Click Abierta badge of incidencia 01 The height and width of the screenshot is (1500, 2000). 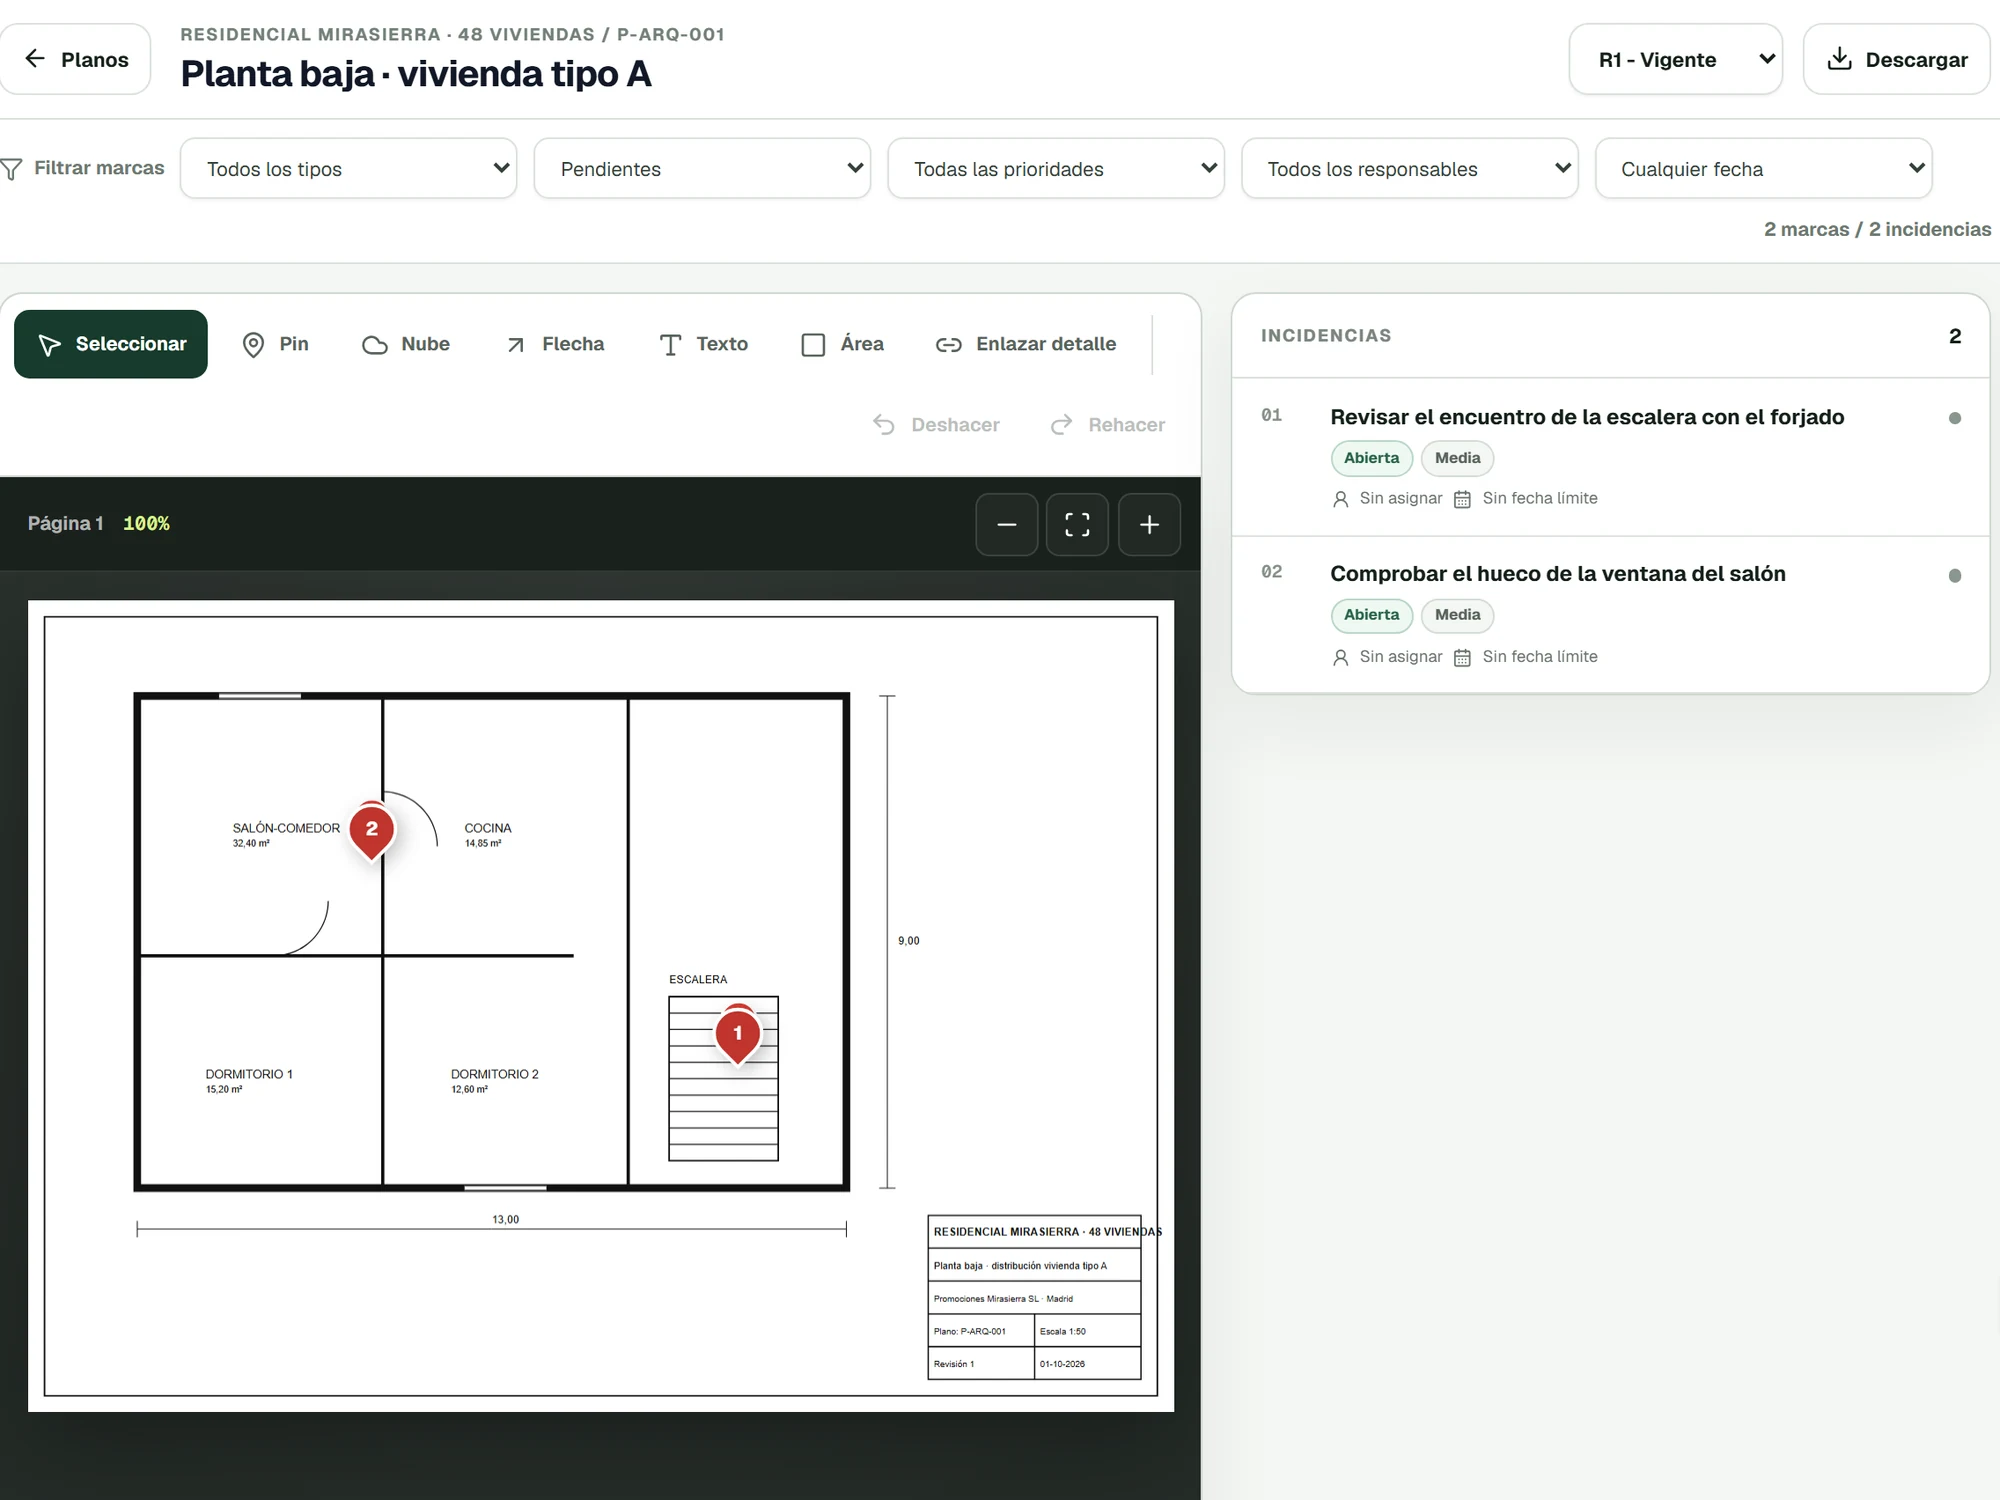[x=1371, y=458]
